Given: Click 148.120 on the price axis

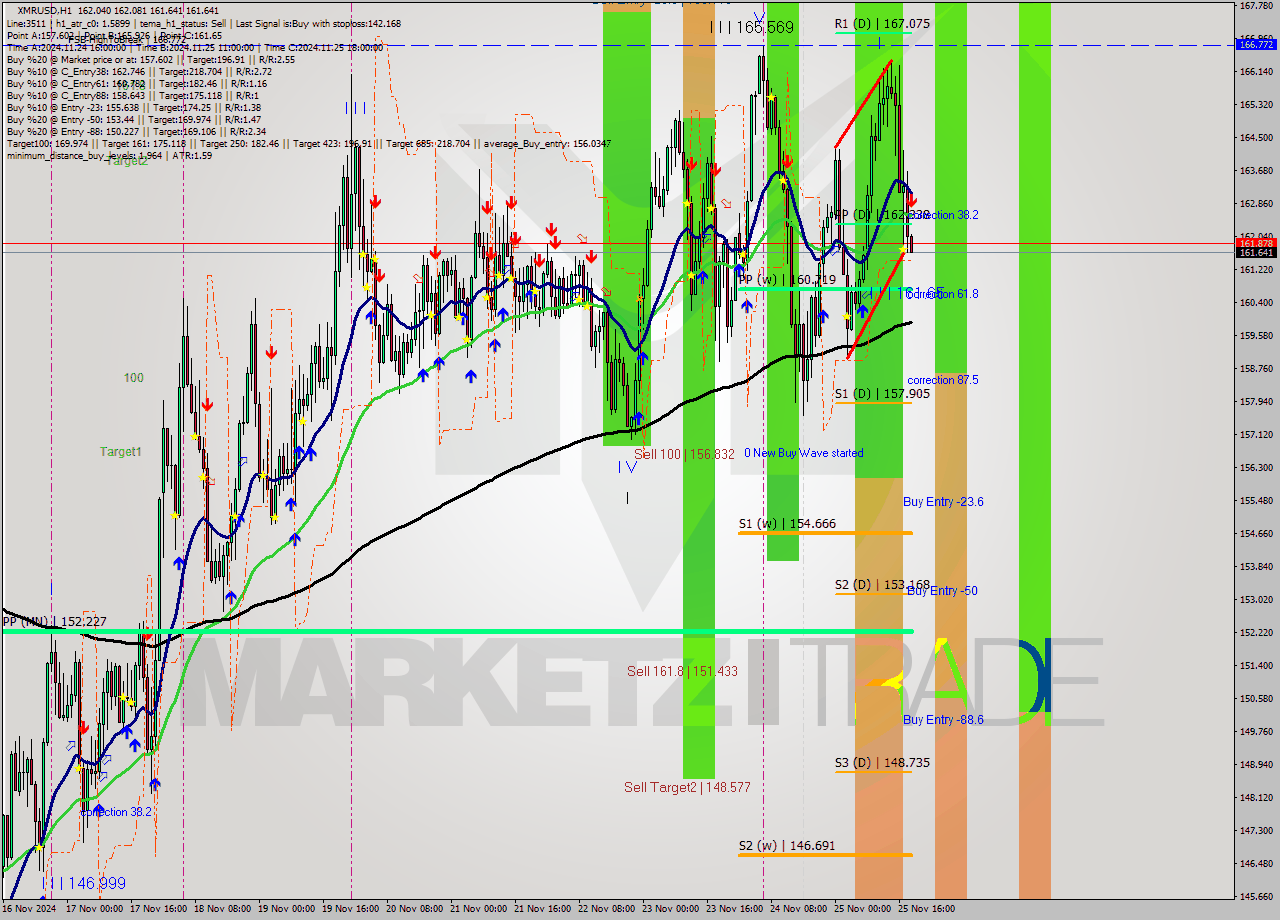Looking at the screenshot, I should click(x=1256, y=798).
